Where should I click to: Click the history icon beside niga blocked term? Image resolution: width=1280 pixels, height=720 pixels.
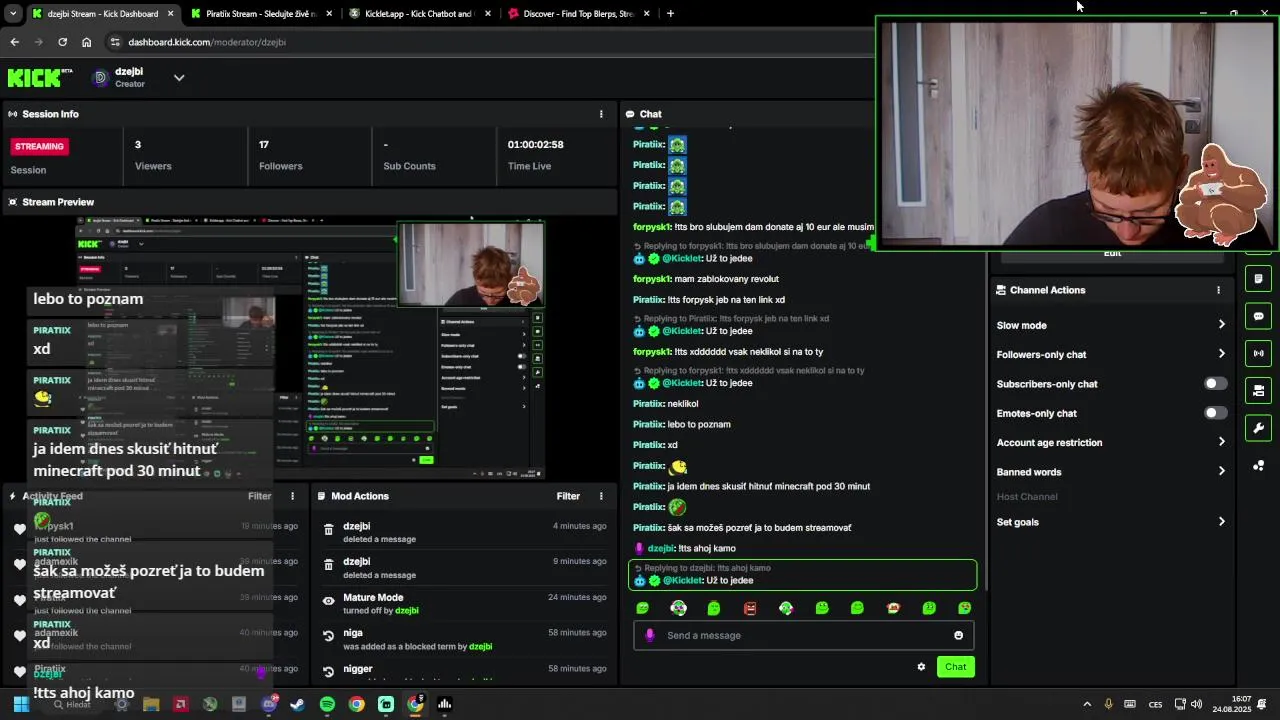[x=328, y=636]
